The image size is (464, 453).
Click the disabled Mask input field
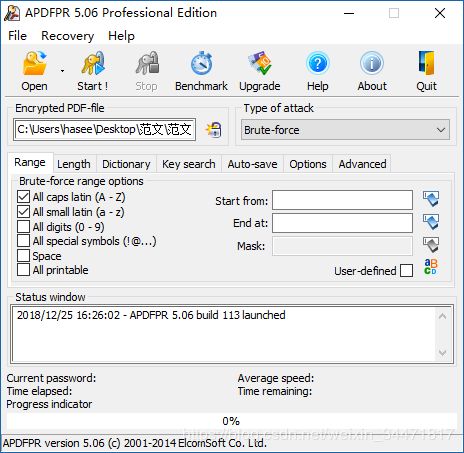coord(342,246)
